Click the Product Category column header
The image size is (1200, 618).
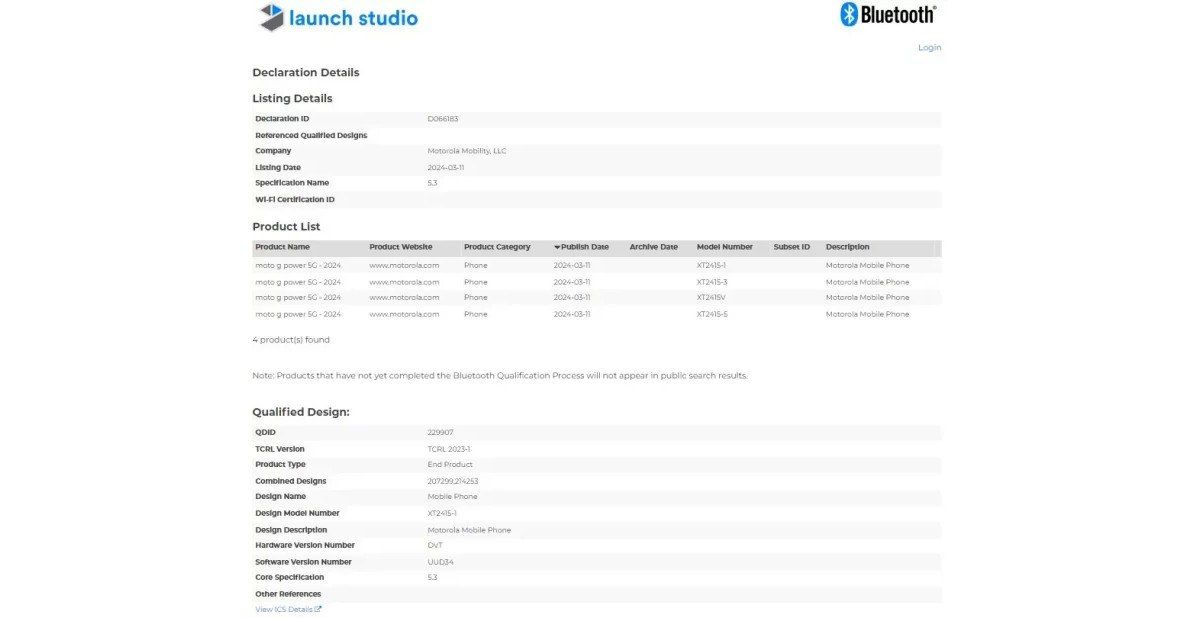(497, 247)
